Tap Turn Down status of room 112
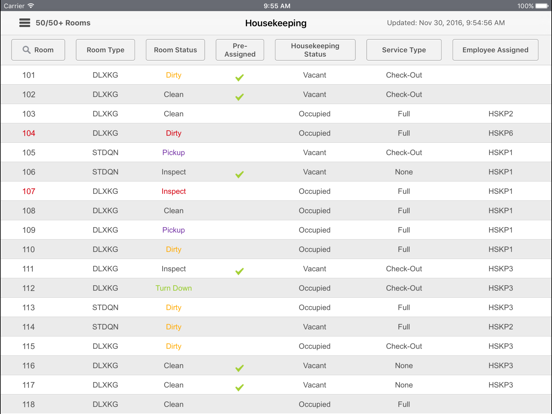 pyautogui.click(x=174, y=288)
